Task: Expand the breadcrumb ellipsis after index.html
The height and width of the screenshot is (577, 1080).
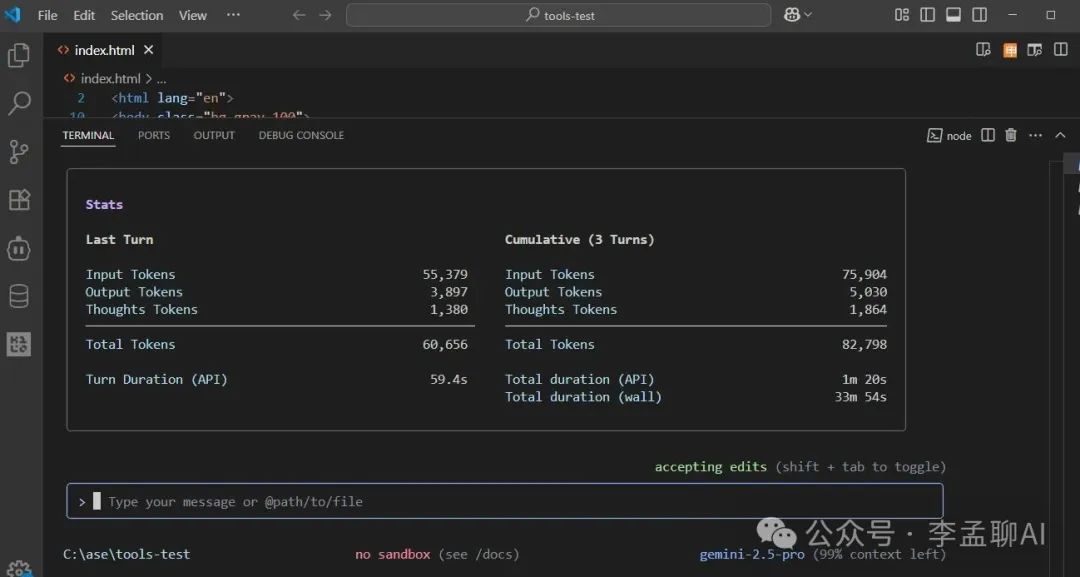Action: [x=161, y=79]
